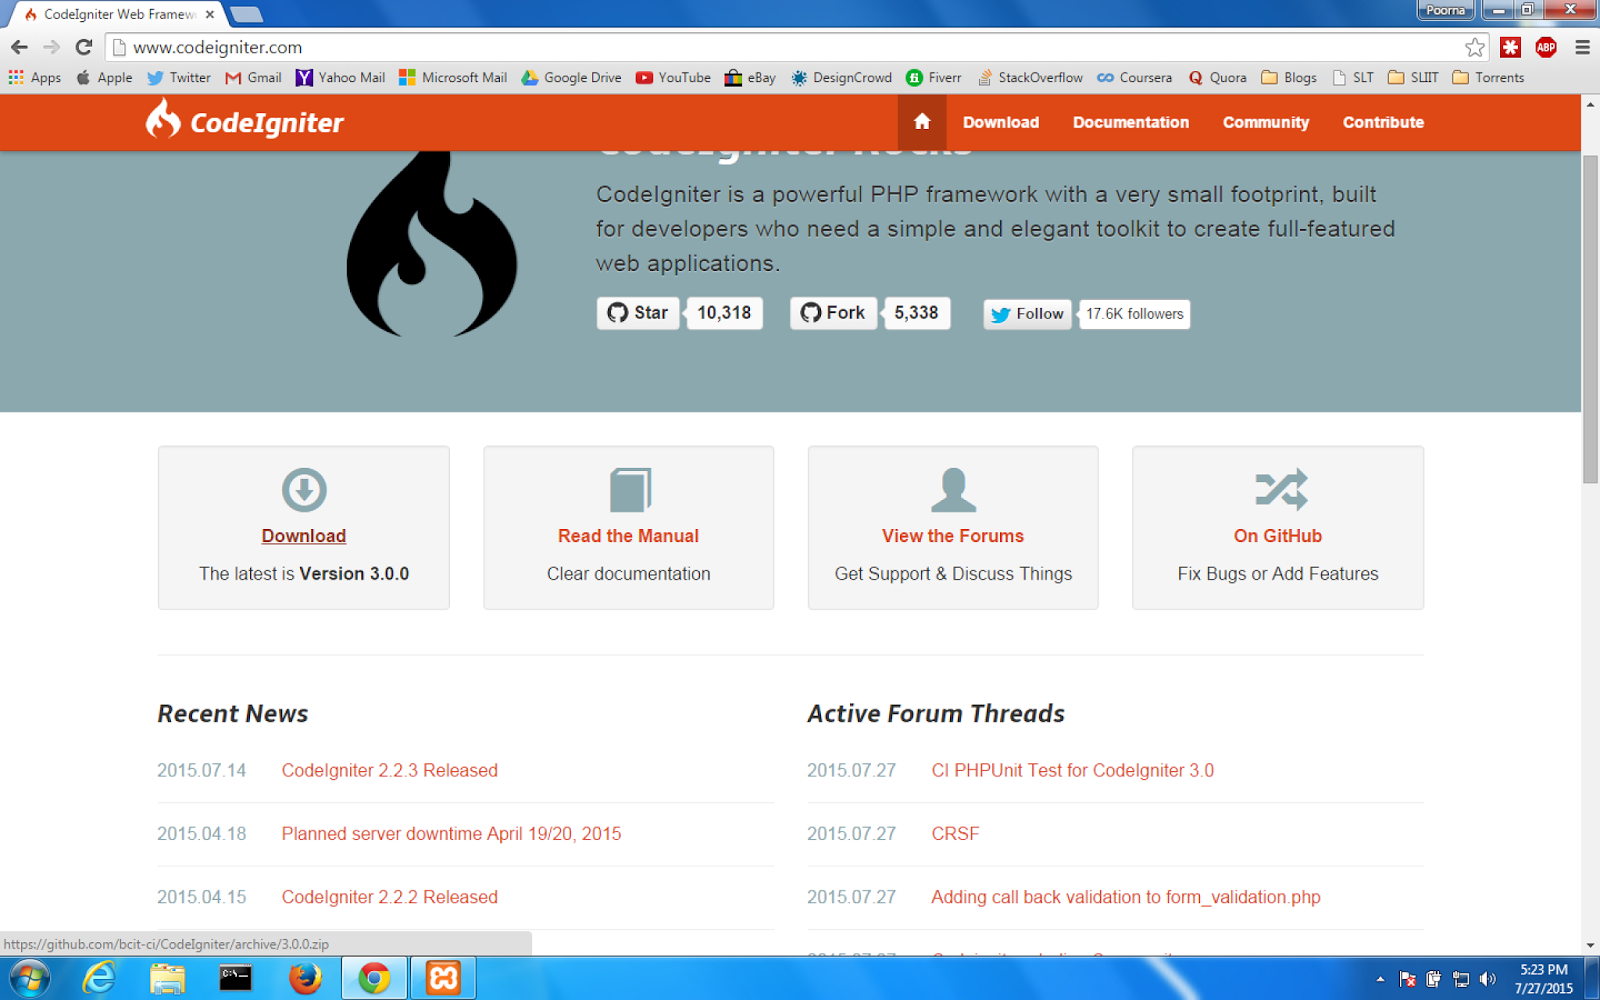
Task: Click the download arrow icon above Download
Action: [x=303, y=490]
